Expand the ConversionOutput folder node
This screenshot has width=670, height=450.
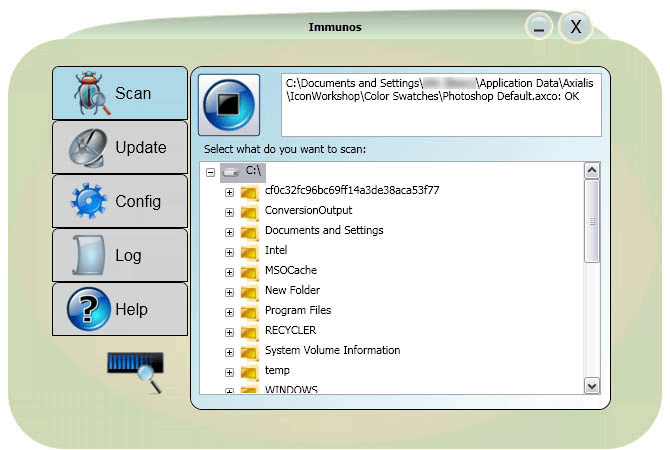click(229, 212)
